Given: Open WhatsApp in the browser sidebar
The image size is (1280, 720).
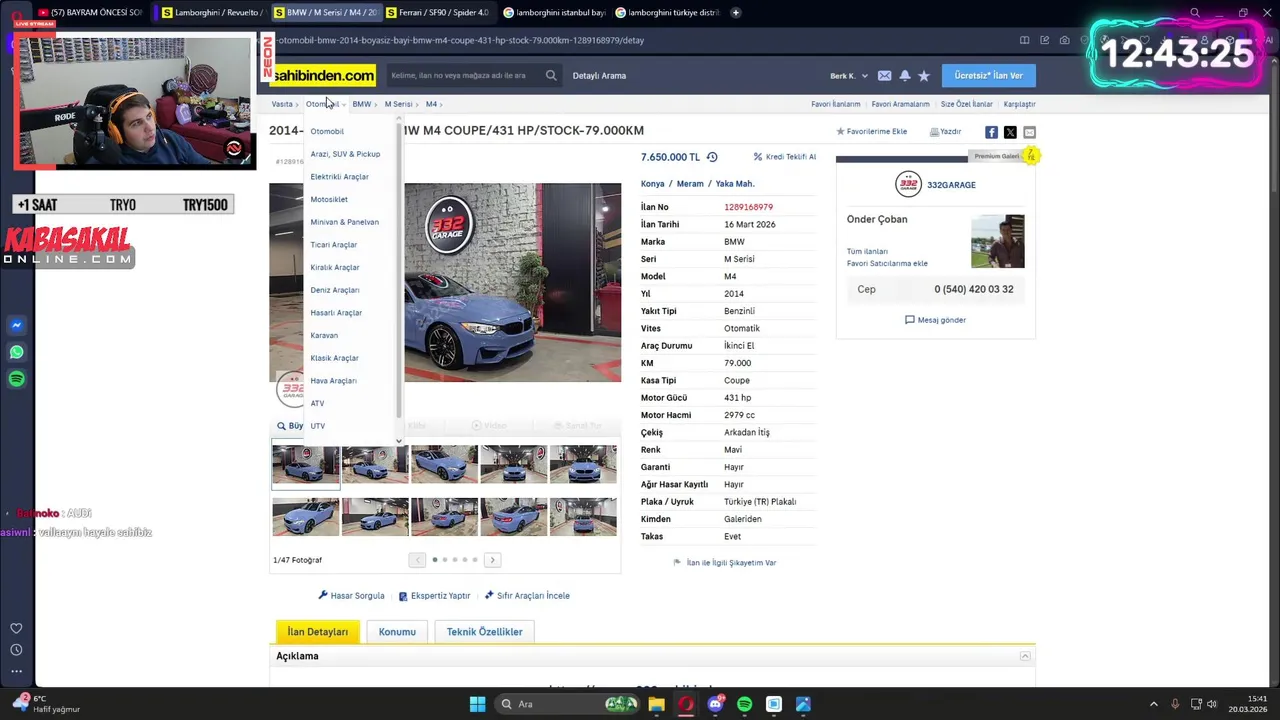Looking at the screenshot, I should click(x=16, y=352).
